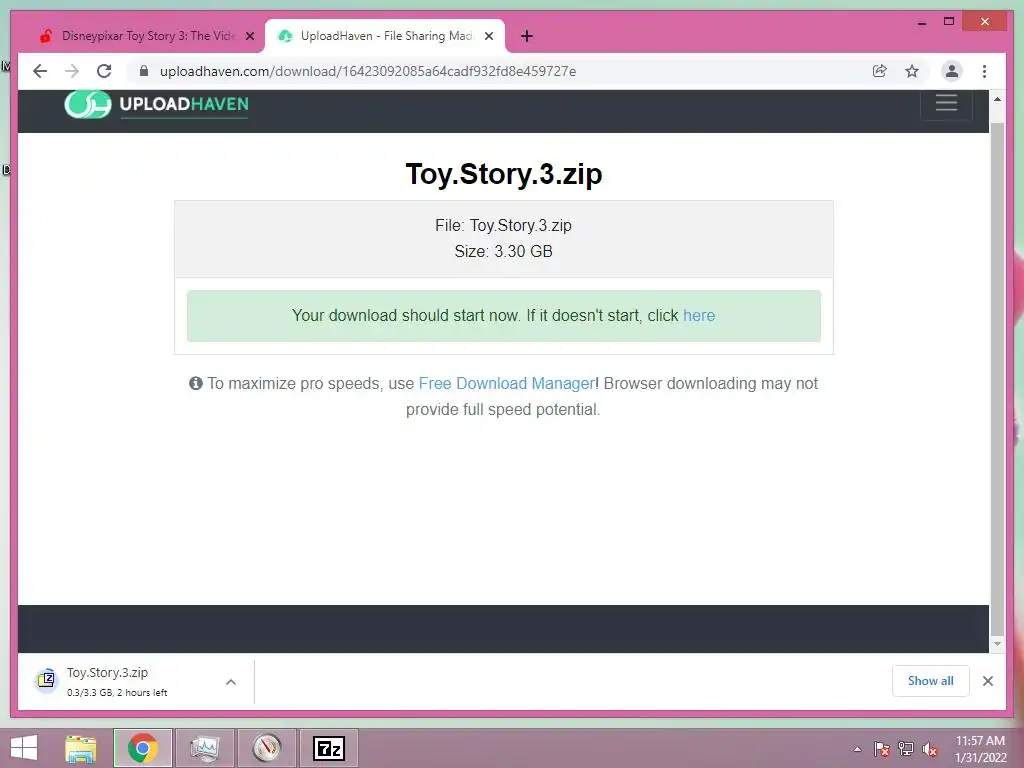Click the UploadHaven logo
Viewport: 1024px width, 768px height.
point(157,104)
